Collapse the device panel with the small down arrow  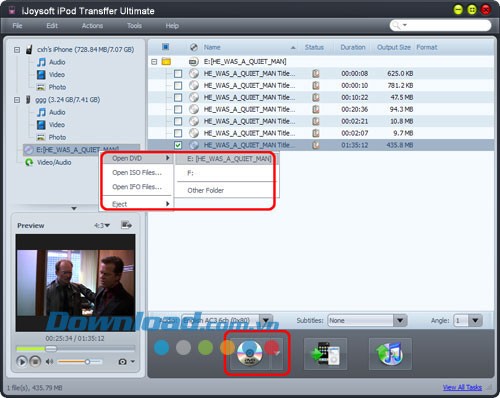tap(74, 208)
